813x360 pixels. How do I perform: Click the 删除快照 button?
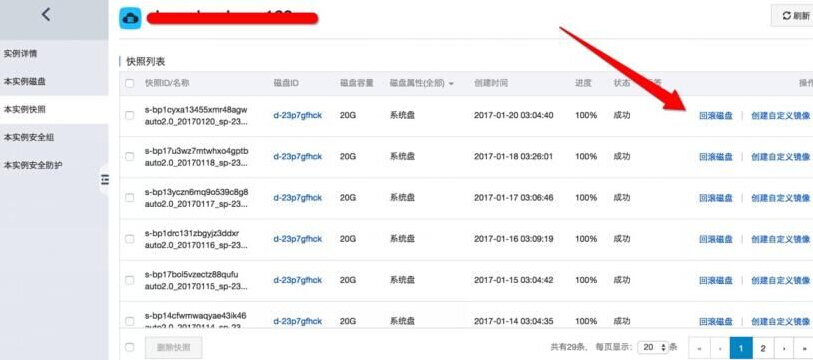click(173, 347)
